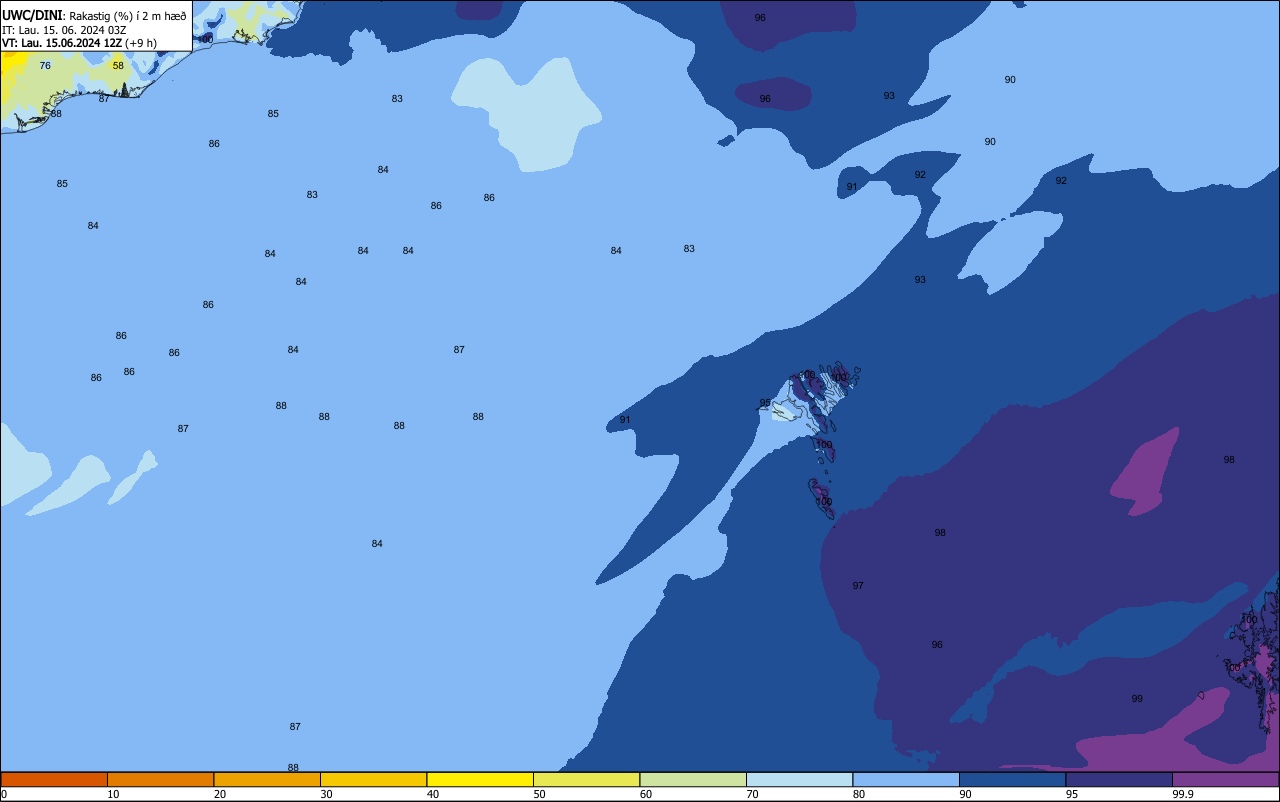The image size is (1280, 802).
Task: Click the purple above-99.9 legend band
Action: tap(1225, 779)
